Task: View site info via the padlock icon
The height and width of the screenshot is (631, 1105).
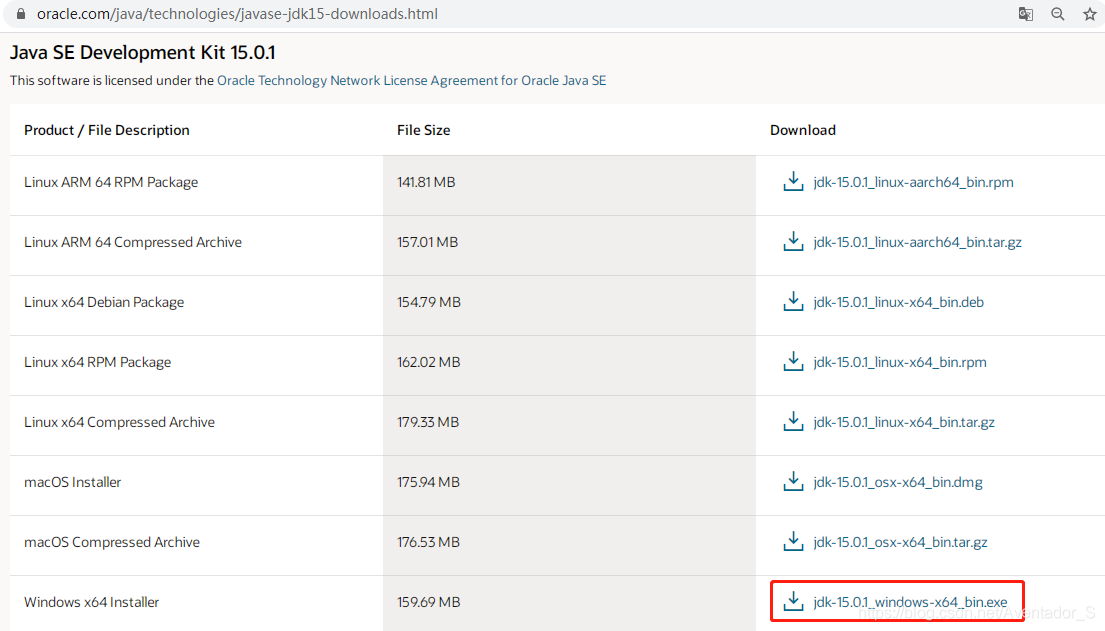Action: [x=20, y=14]
